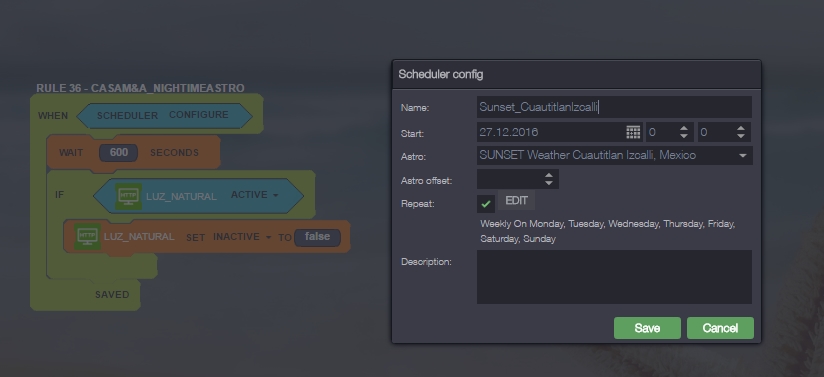Open the calendar picker for Start date
The height and width of the screenshot is (377, 824).
tap(633, 132)
